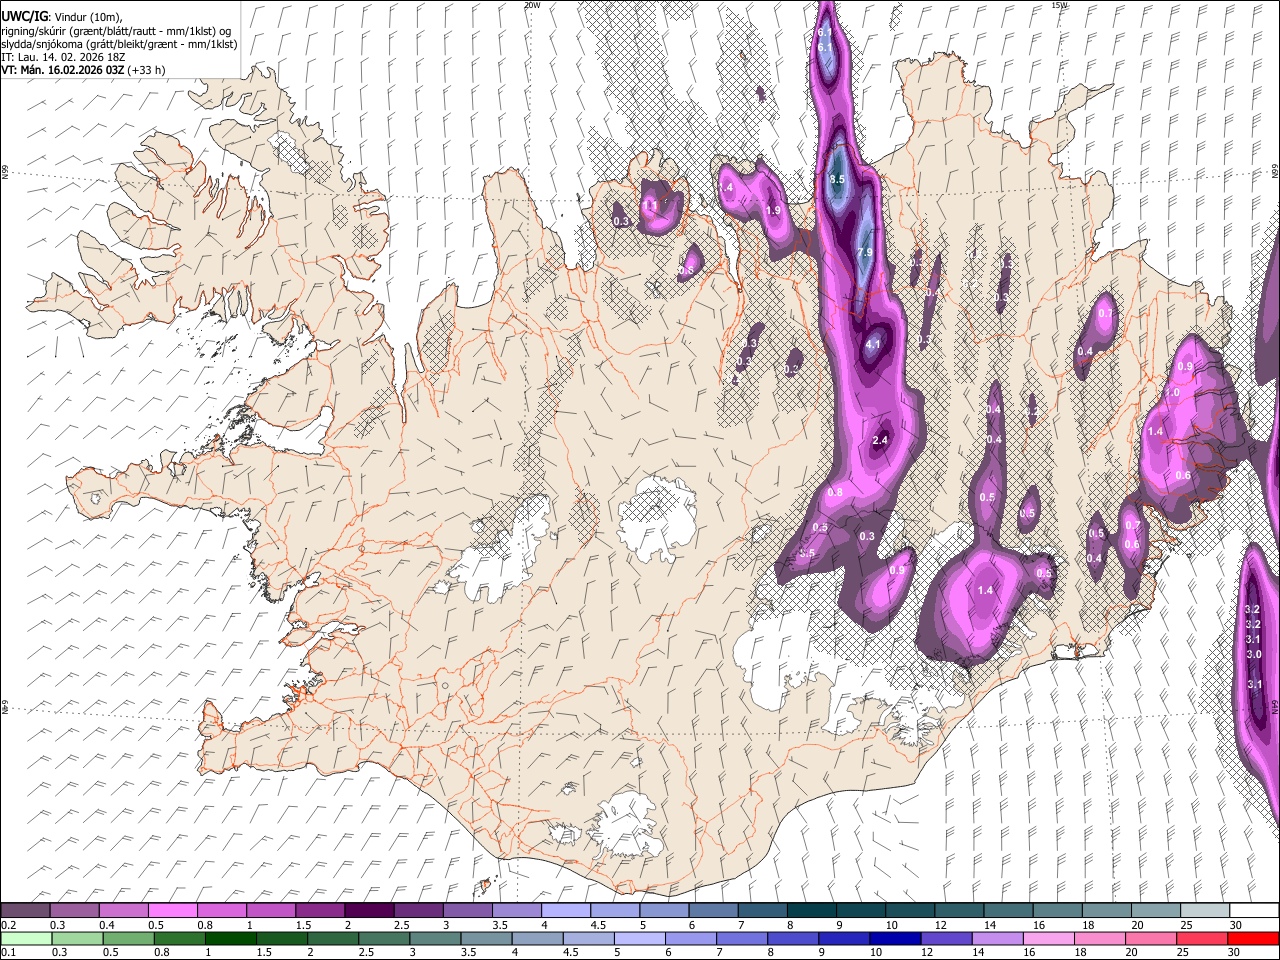The width and height of the screenshot is (1280, 960).
Task: Click the 7.9 precipitation value on the map
Action: (x=865, y=252)
